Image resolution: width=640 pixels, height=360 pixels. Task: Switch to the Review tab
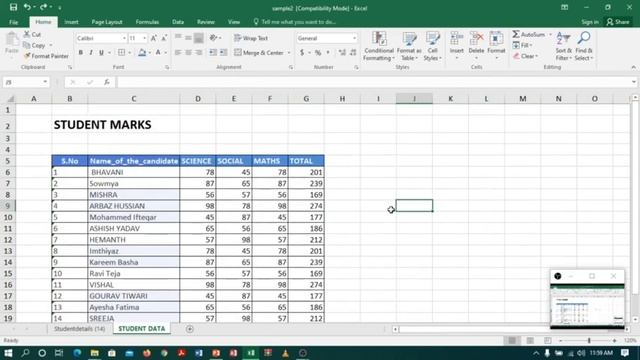click(x=206, y=22)
